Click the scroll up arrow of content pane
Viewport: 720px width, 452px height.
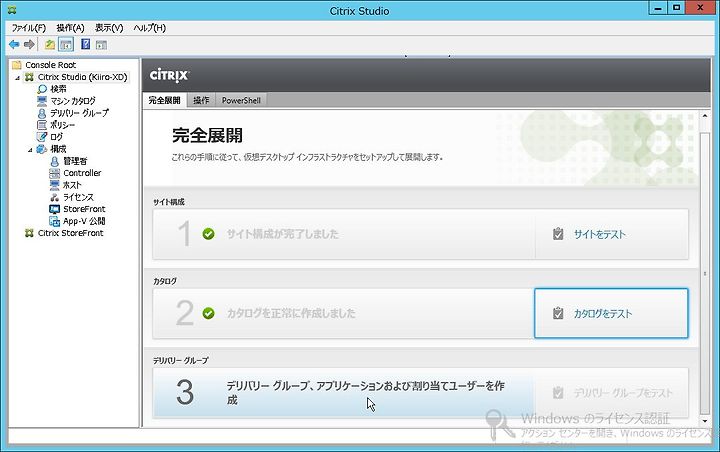coord(705,116)
